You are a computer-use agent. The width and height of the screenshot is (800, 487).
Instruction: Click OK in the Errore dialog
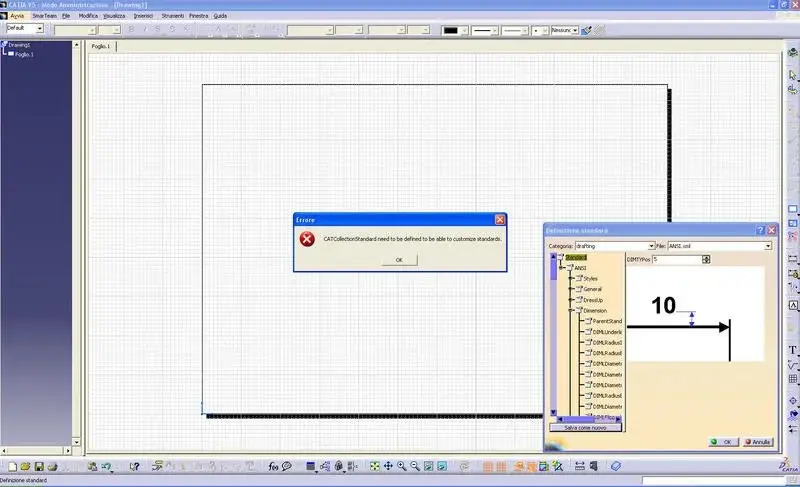(399, 260)
